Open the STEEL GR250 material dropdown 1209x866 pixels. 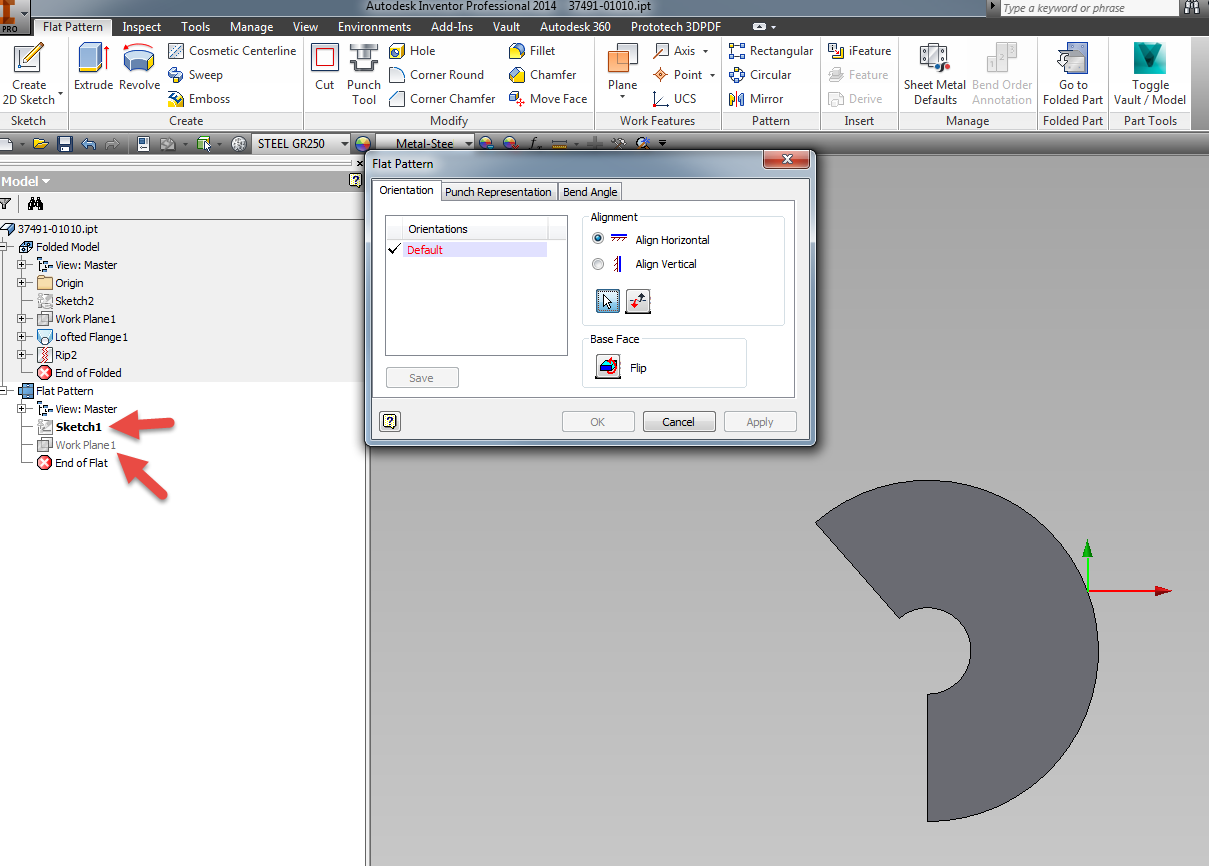coord(345,144)
